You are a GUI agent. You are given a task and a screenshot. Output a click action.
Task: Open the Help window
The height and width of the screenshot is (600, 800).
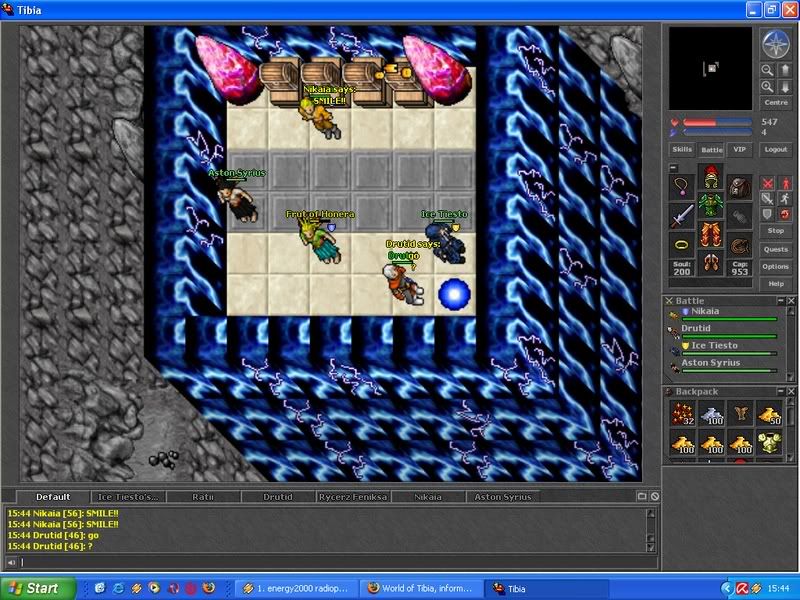[776, 284]
